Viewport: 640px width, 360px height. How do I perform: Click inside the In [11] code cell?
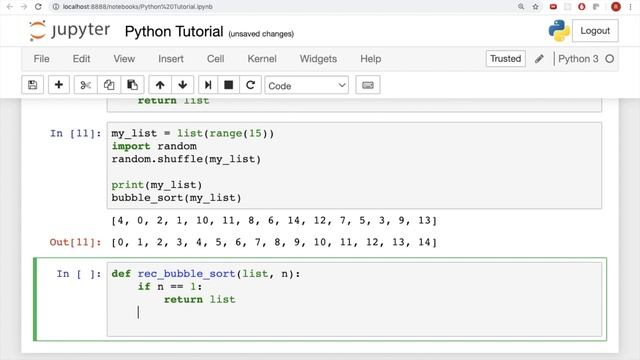tap(354, 165)
